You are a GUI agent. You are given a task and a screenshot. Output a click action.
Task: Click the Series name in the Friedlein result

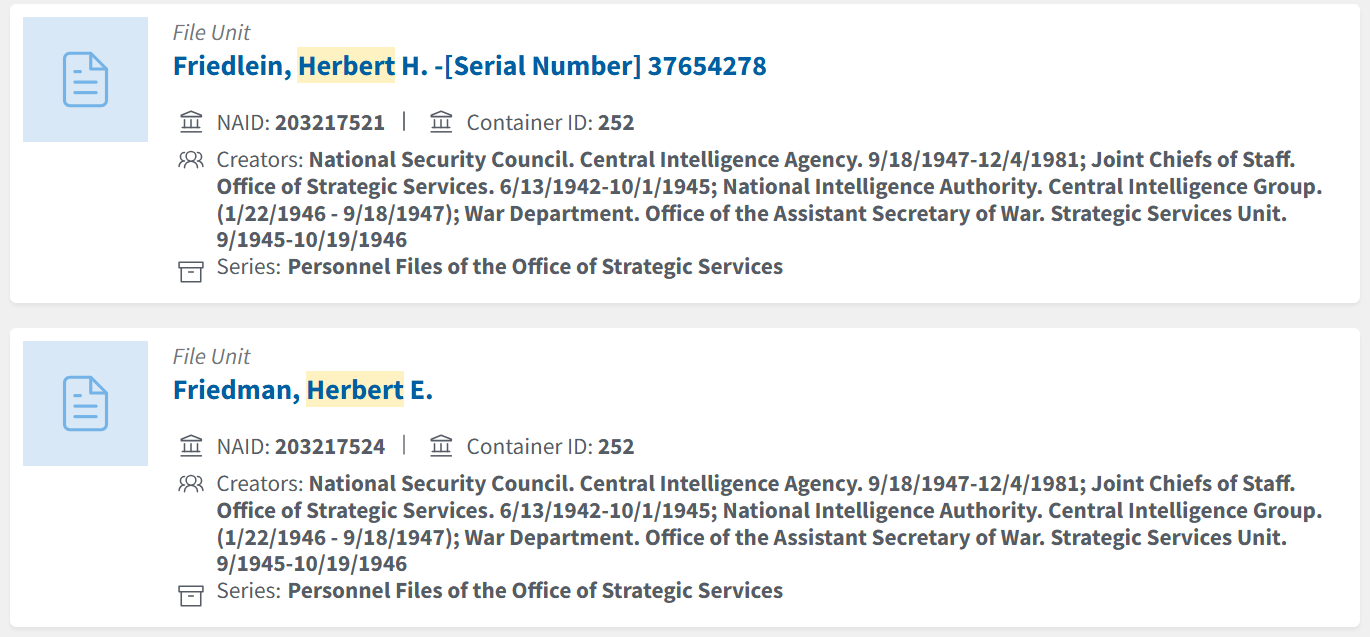(x=535, y=267)
